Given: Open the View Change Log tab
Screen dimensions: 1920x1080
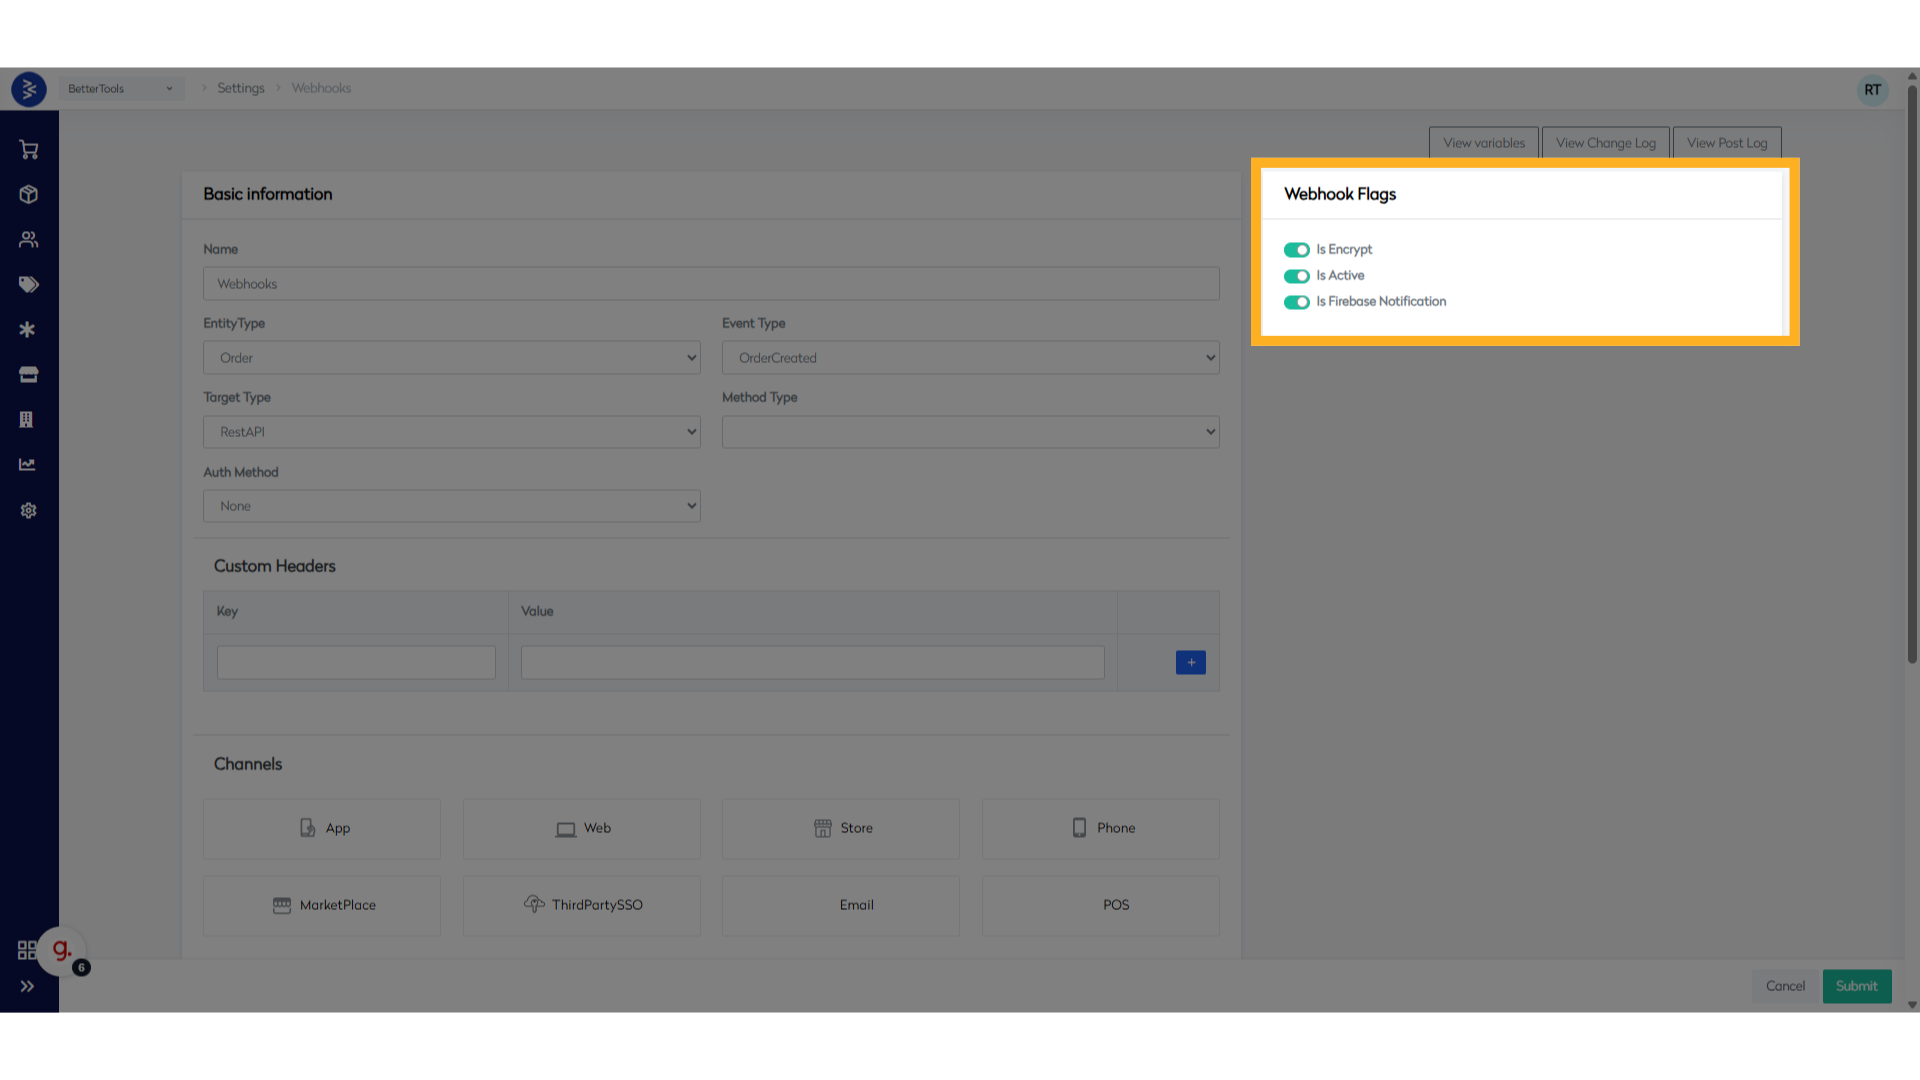Looking at the screenshot, I should point(1605,142).
